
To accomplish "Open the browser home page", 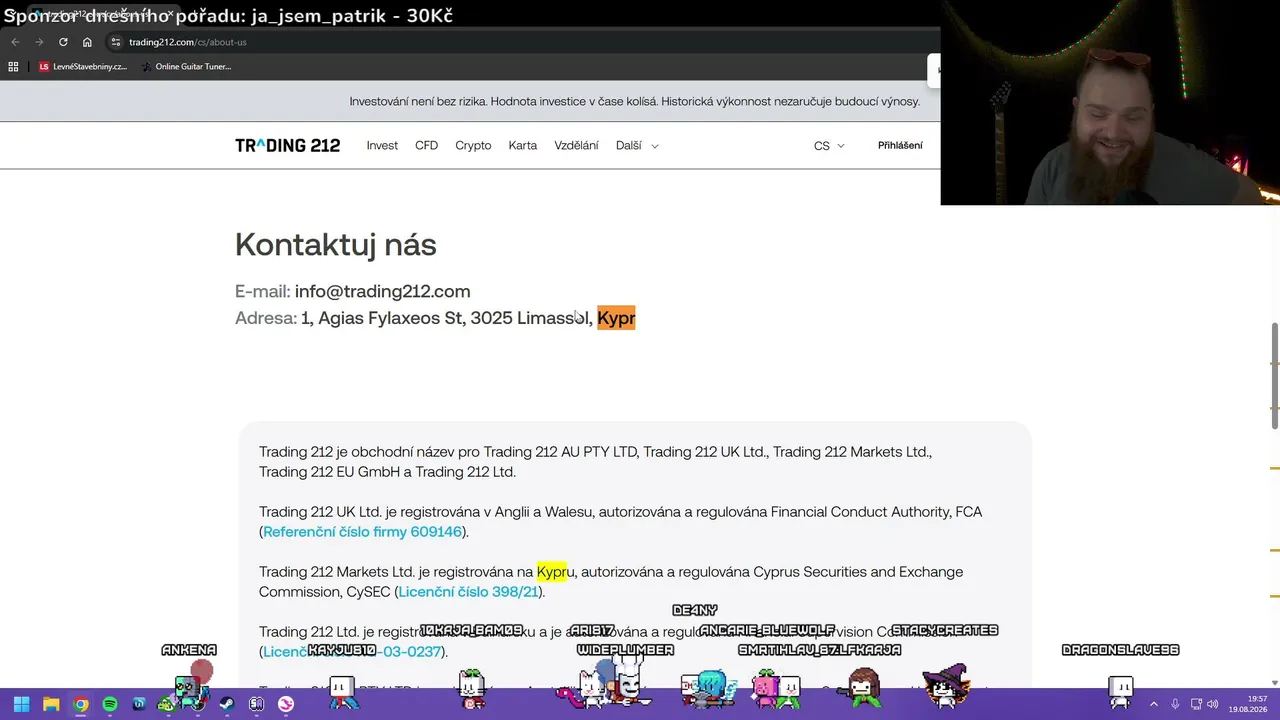I will click(x=87, y=42).
